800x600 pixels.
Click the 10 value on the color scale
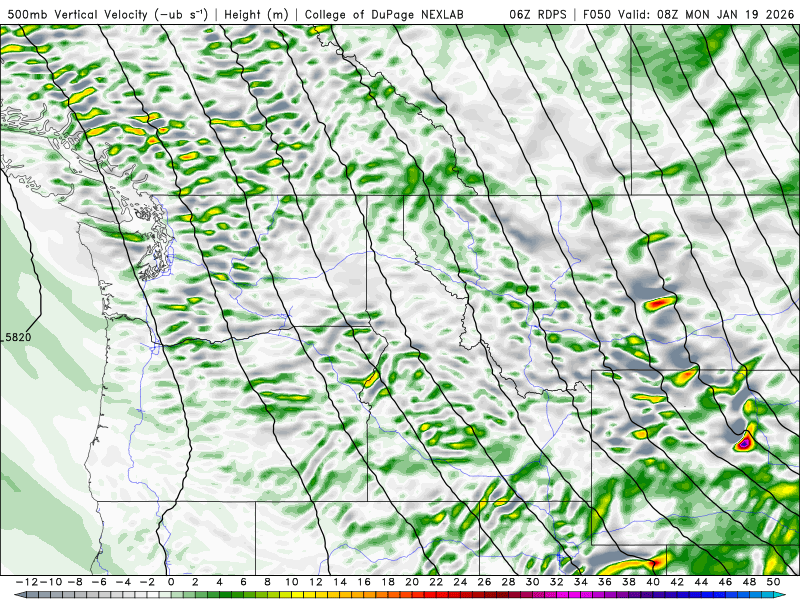click(x=291, y=582)
